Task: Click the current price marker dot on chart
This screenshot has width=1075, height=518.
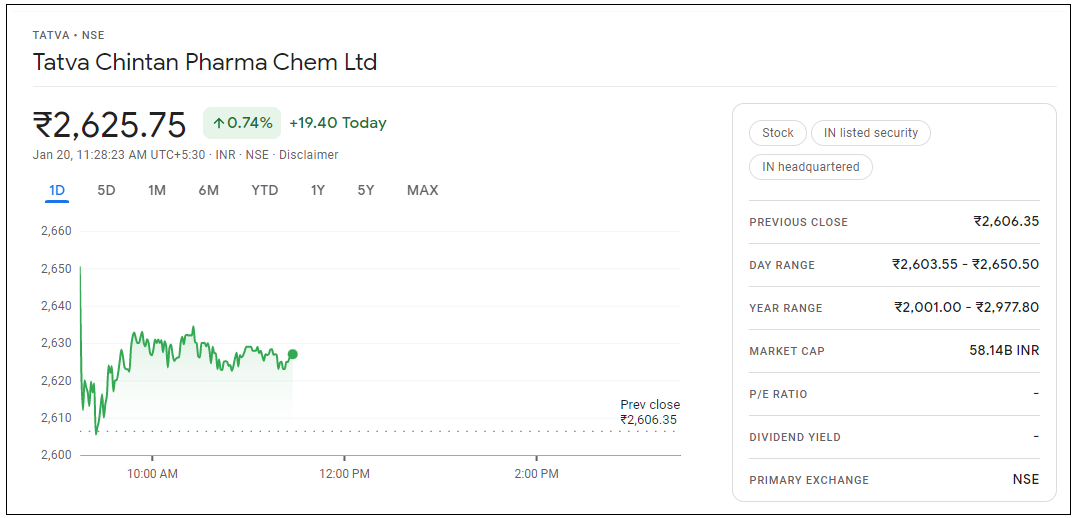Action: click(293, 354)
